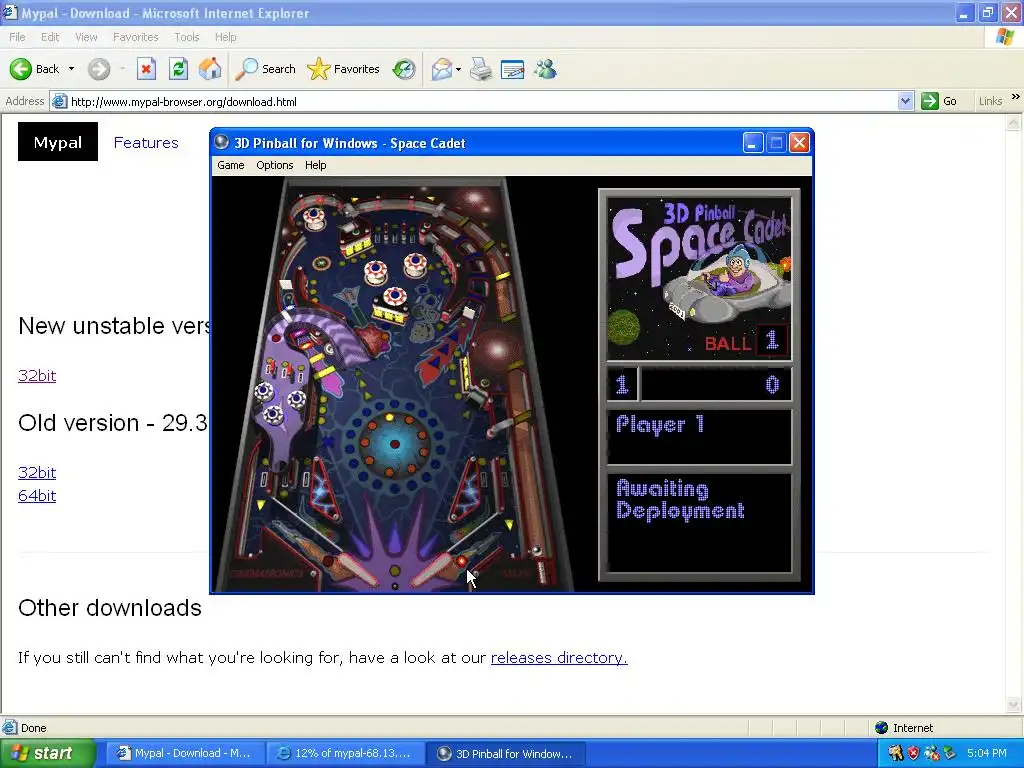
Task: Click the page icon beside the address URL
Action: pyautogui.click(x=59, y=101)
